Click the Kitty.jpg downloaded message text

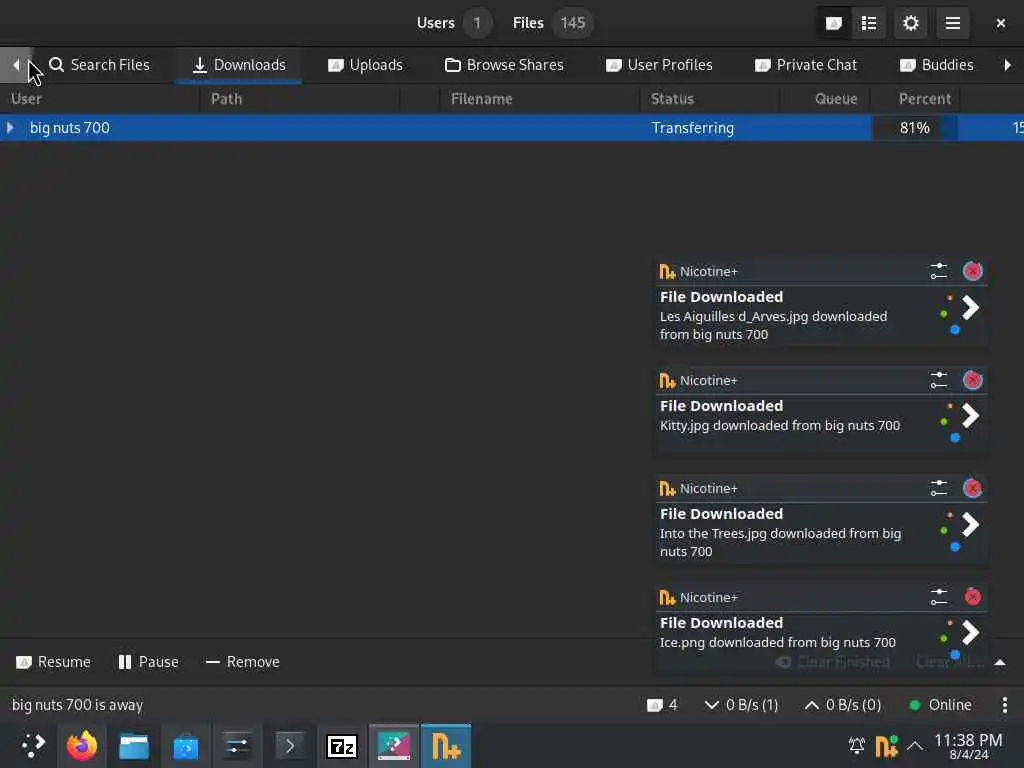click(x=780, y=426)
